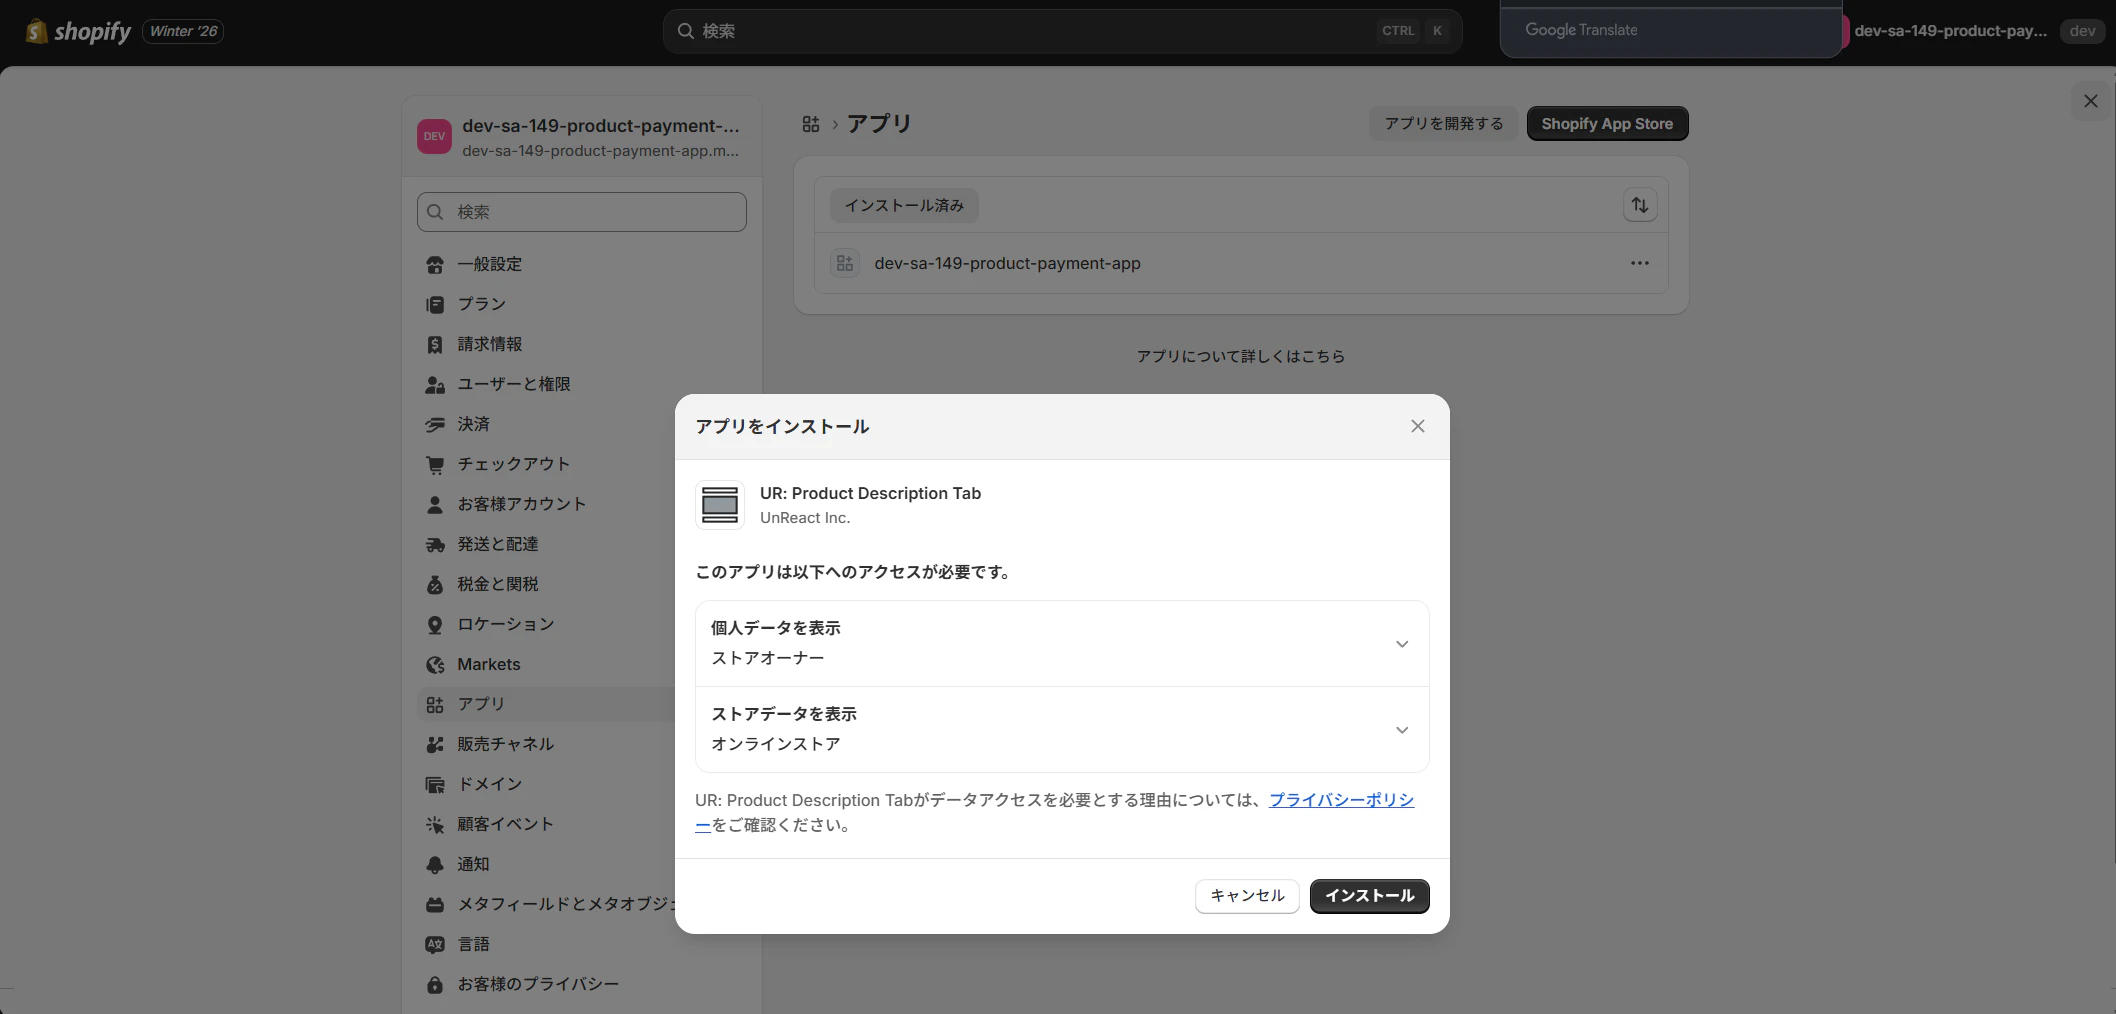2116x1014 pixels.
Task: Select 請求情報 menu label
Action: 490,344
